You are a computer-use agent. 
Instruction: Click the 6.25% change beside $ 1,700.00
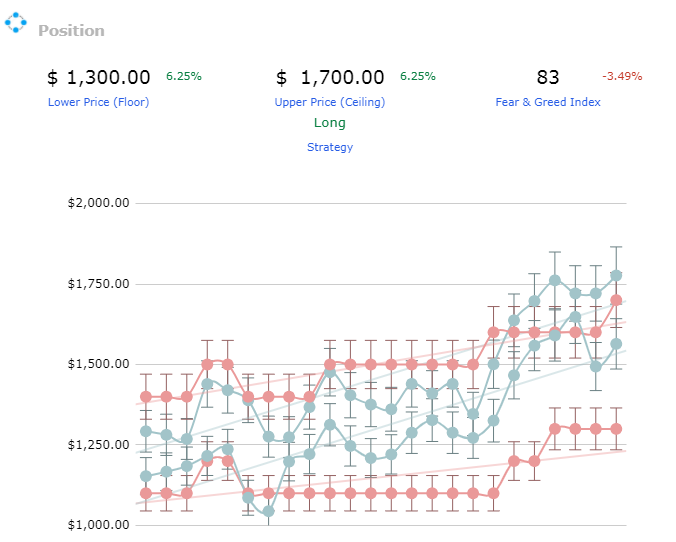(x=418, y=76)
